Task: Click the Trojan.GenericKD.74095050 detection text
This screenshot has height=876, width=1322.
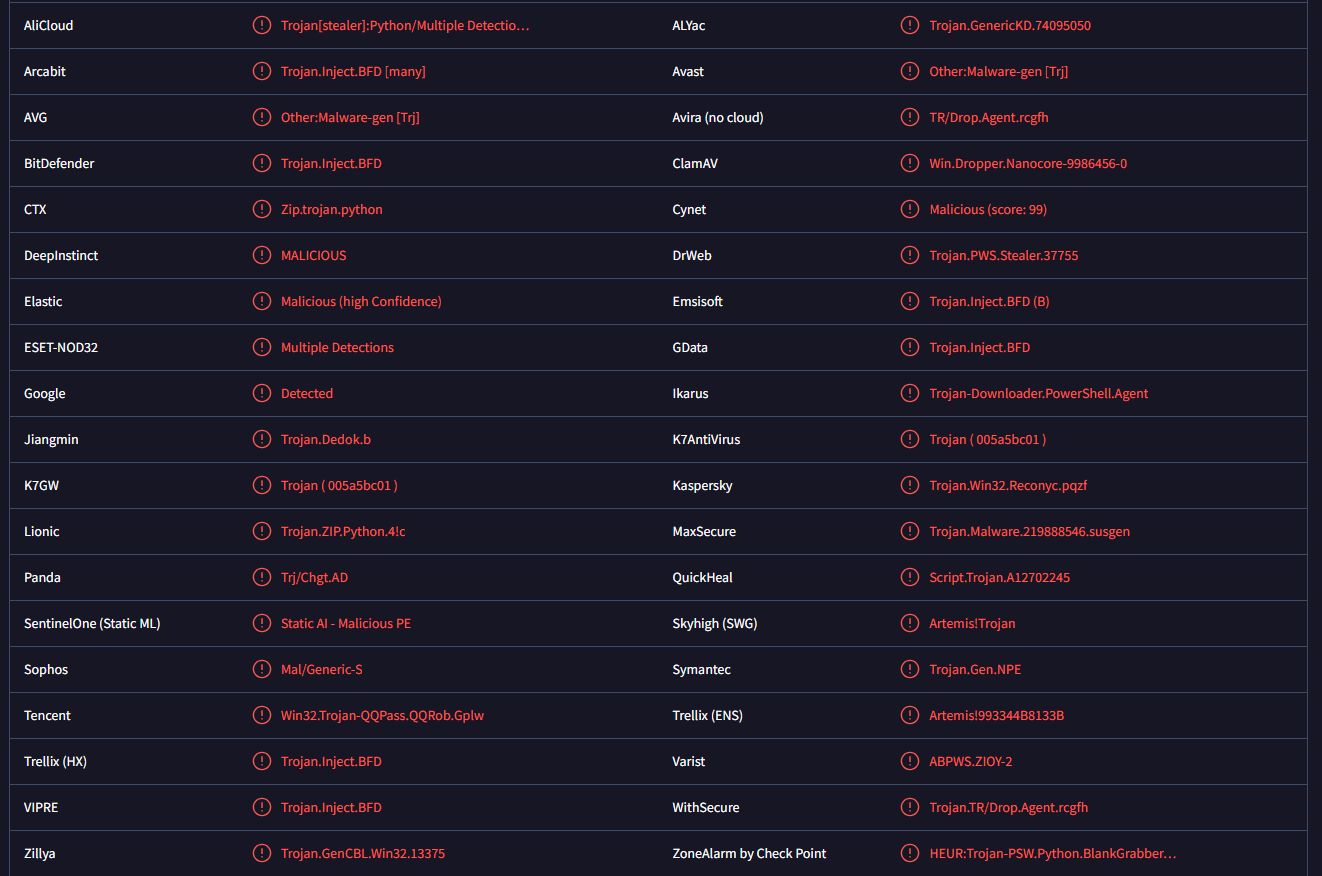Action: (1010, 25)
